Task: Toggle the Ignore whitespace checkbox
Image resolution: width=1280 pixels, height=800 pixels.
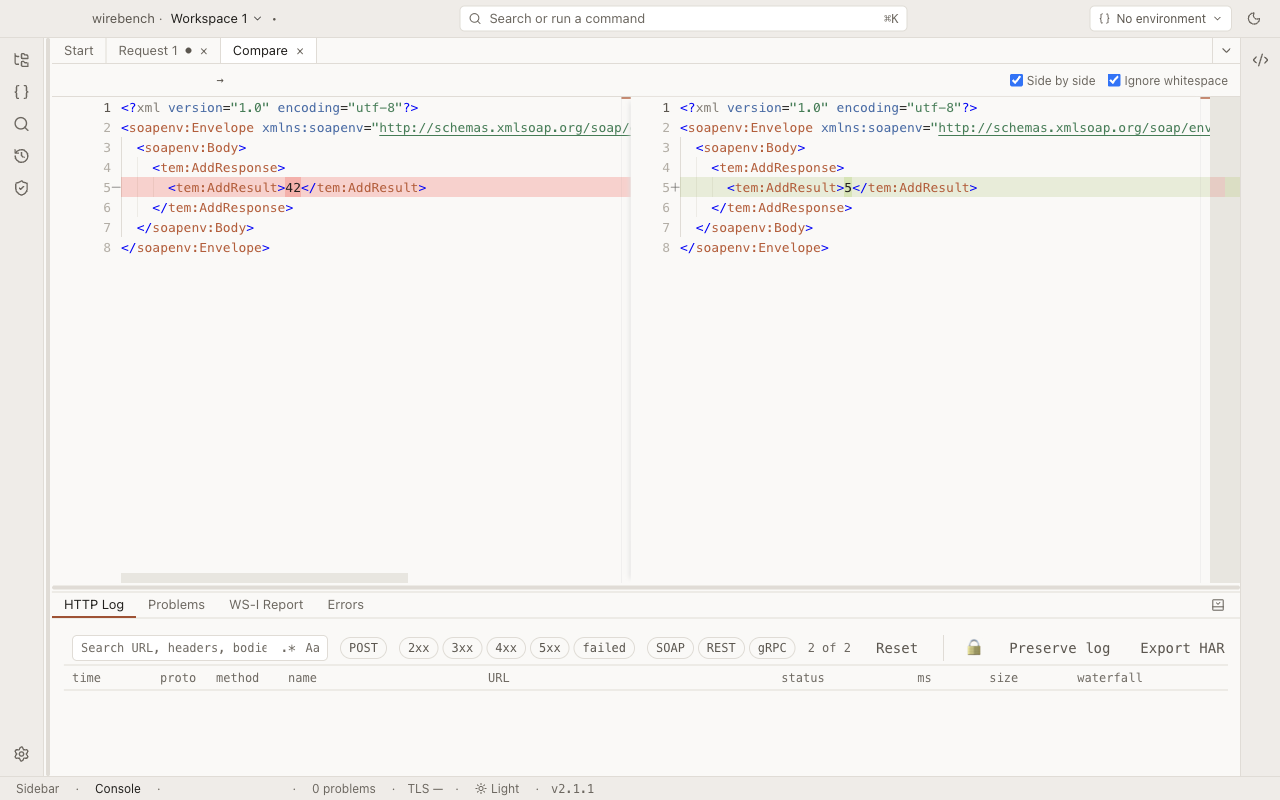Action: [1114, 80]
